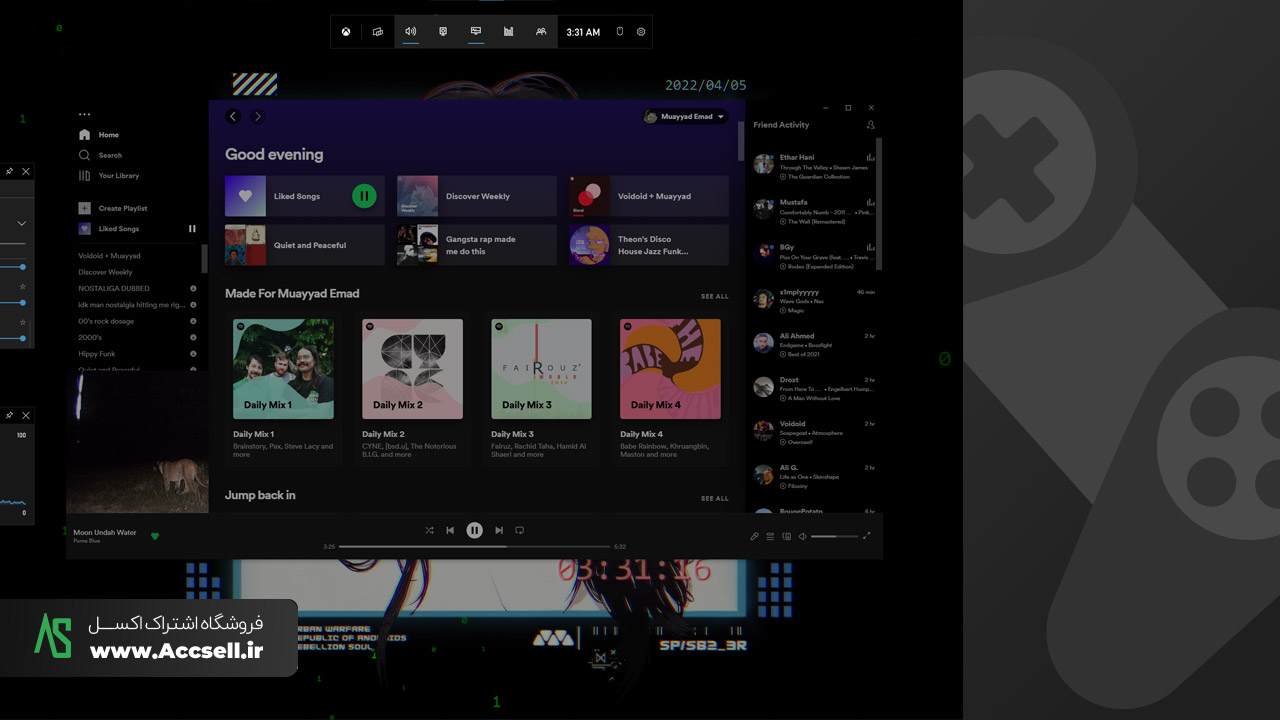1280x720 pixels.
Task: Open Search in Spotify sidebar
Action: click(100, 155)
